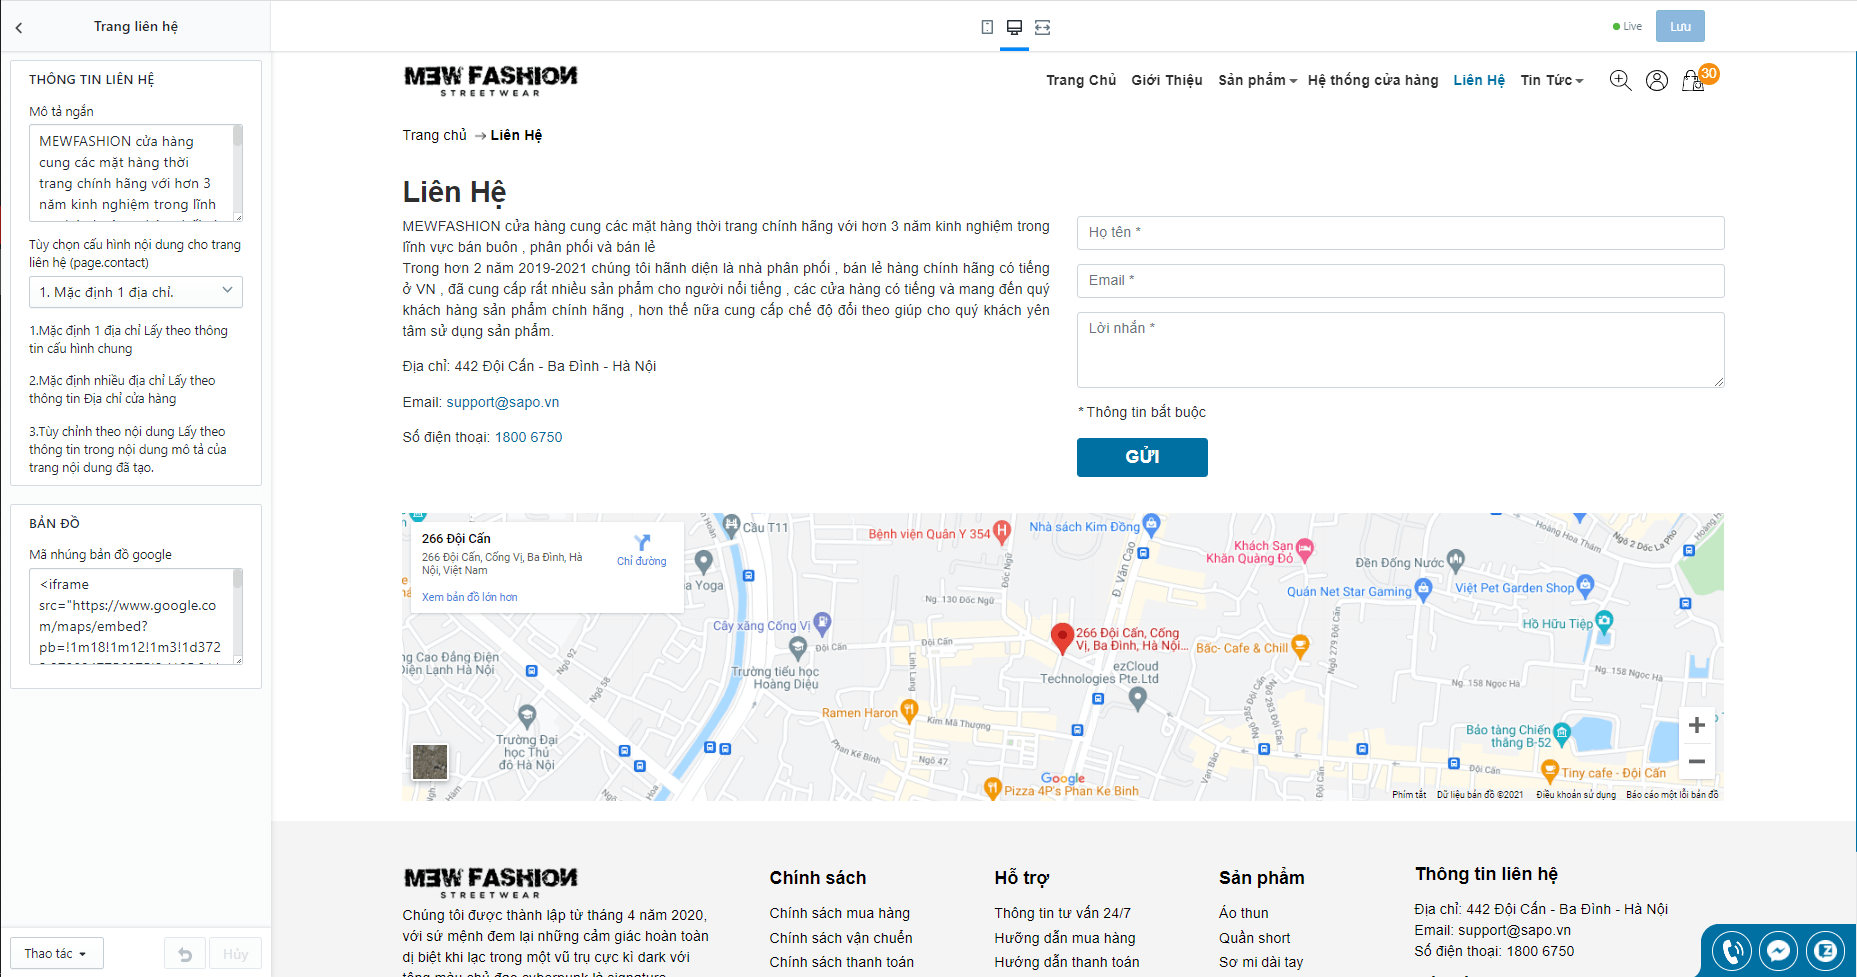The height and width of the screenshot is (977, 1857).
Task: Click the phone call floating icon
Action: pos(1732,950)
